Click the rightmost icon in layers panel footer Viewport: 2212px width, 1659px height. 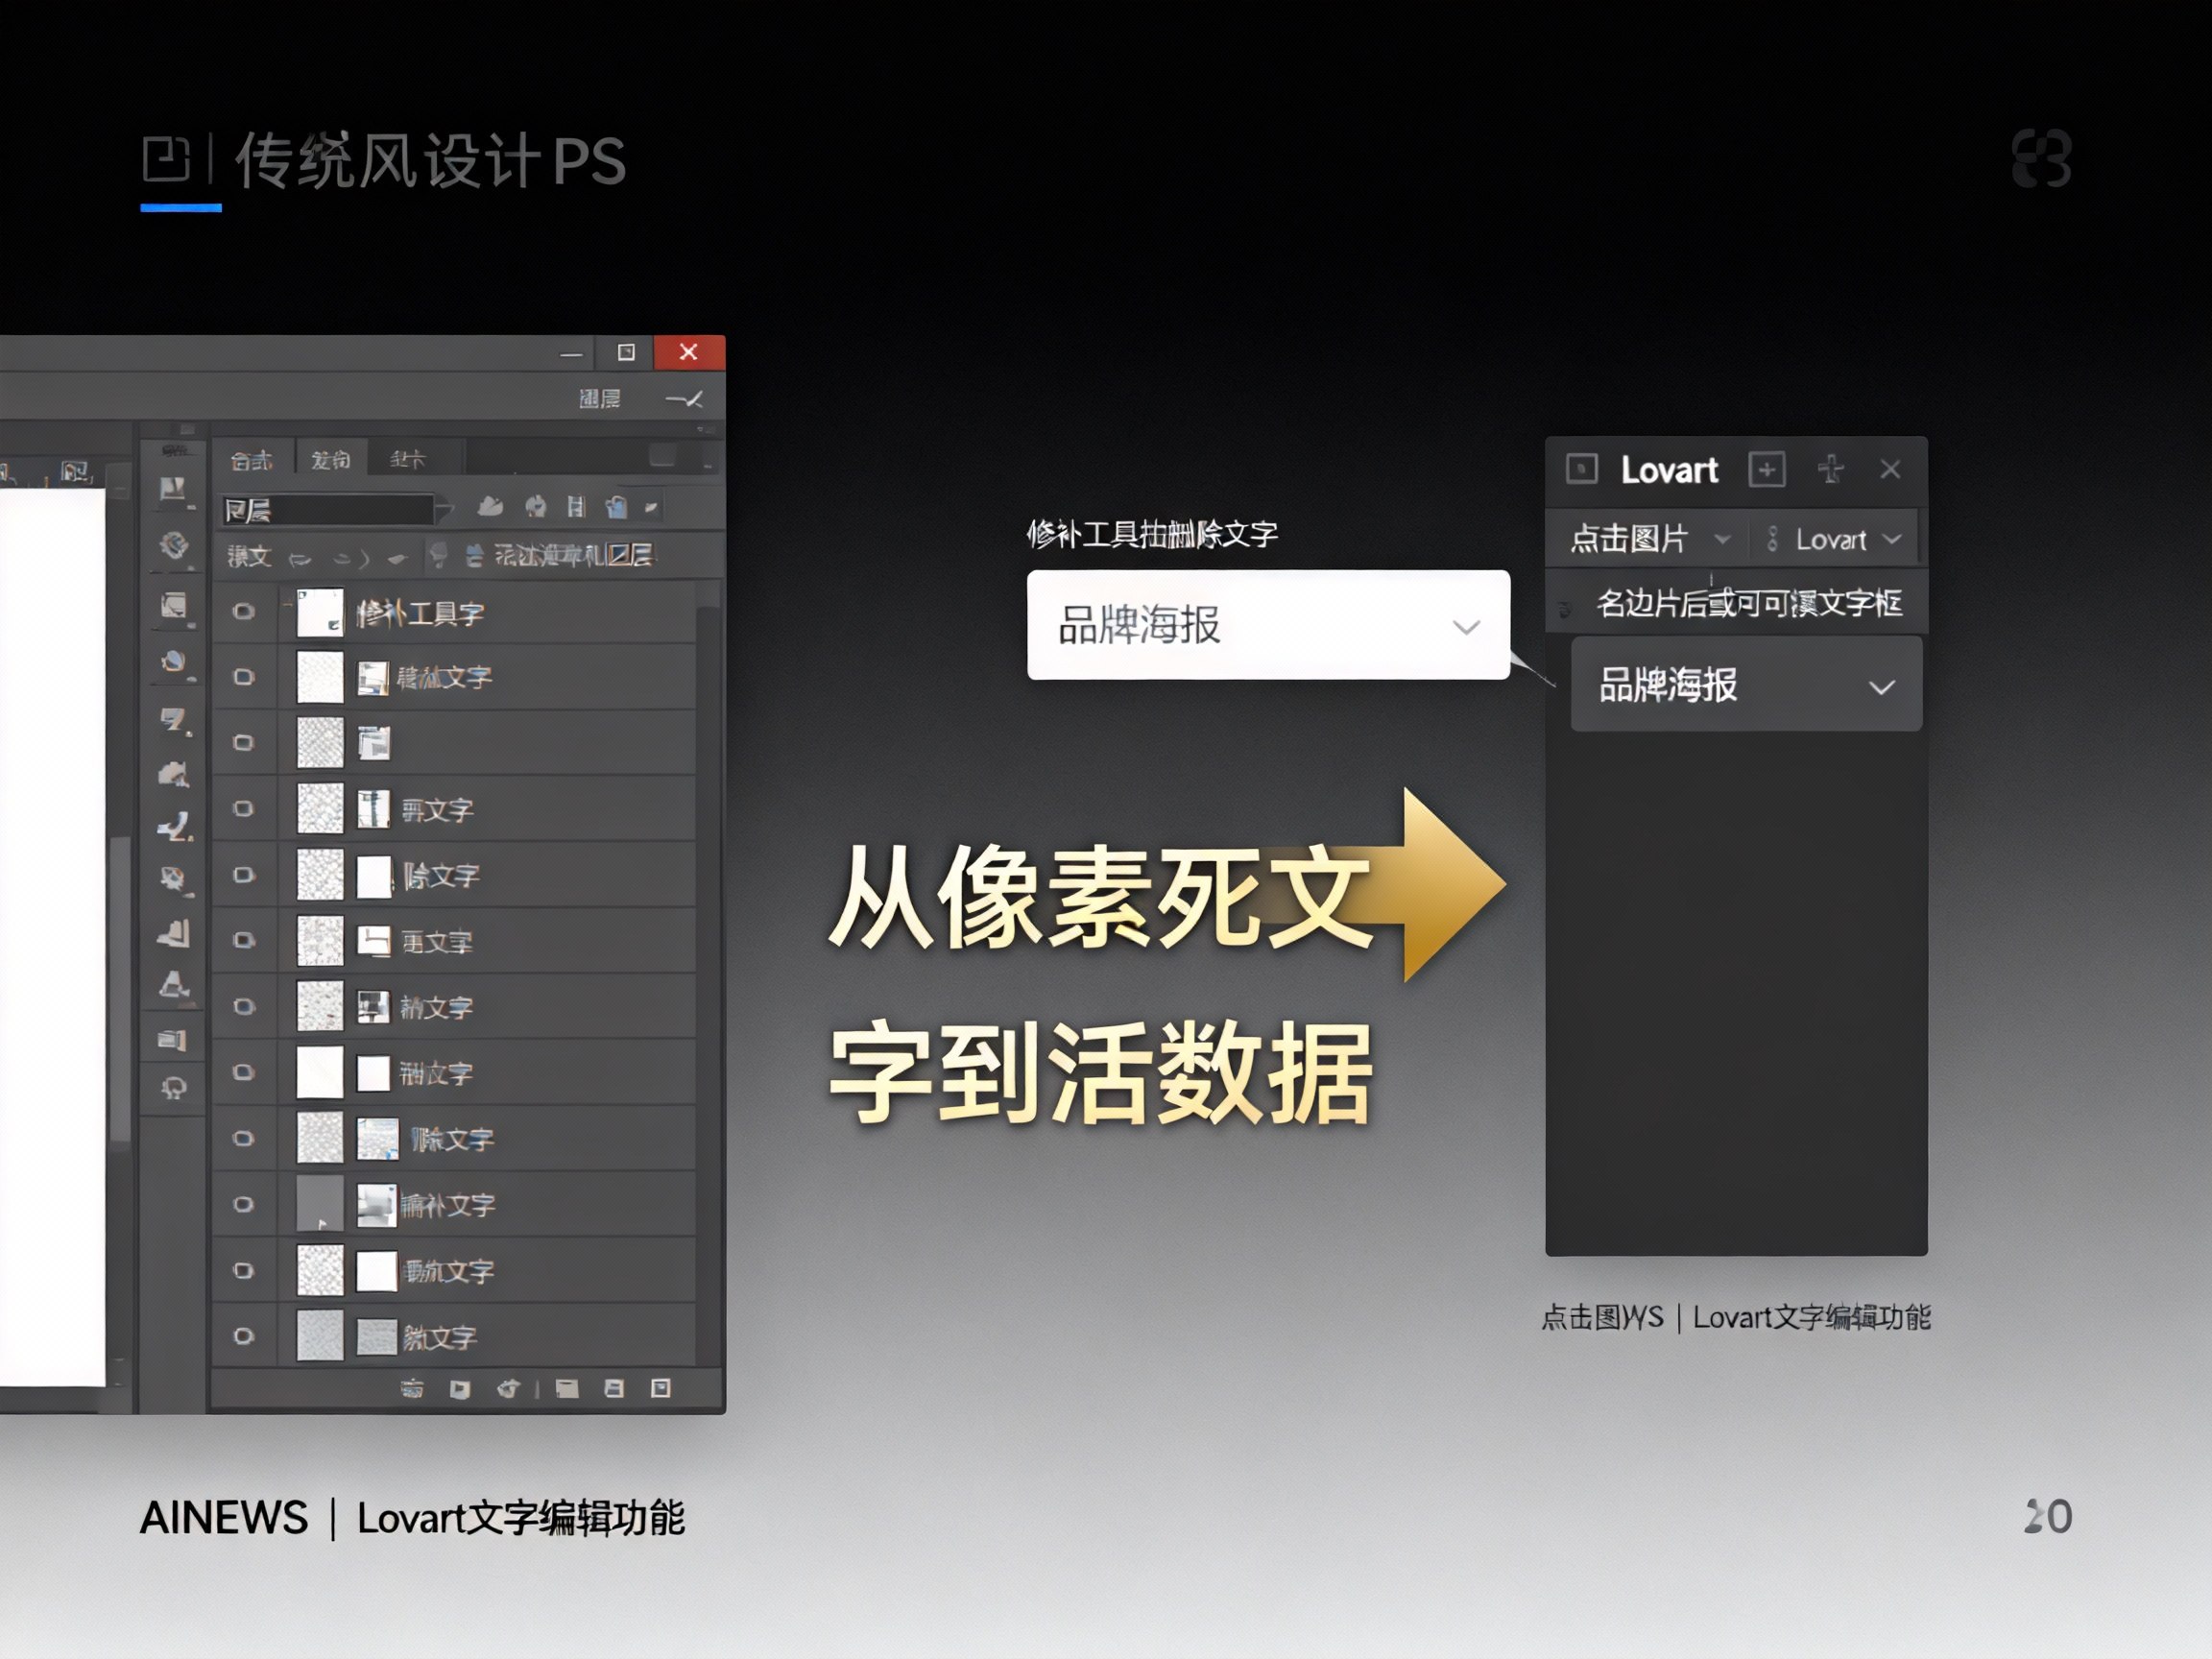(x=660, y=1388)
